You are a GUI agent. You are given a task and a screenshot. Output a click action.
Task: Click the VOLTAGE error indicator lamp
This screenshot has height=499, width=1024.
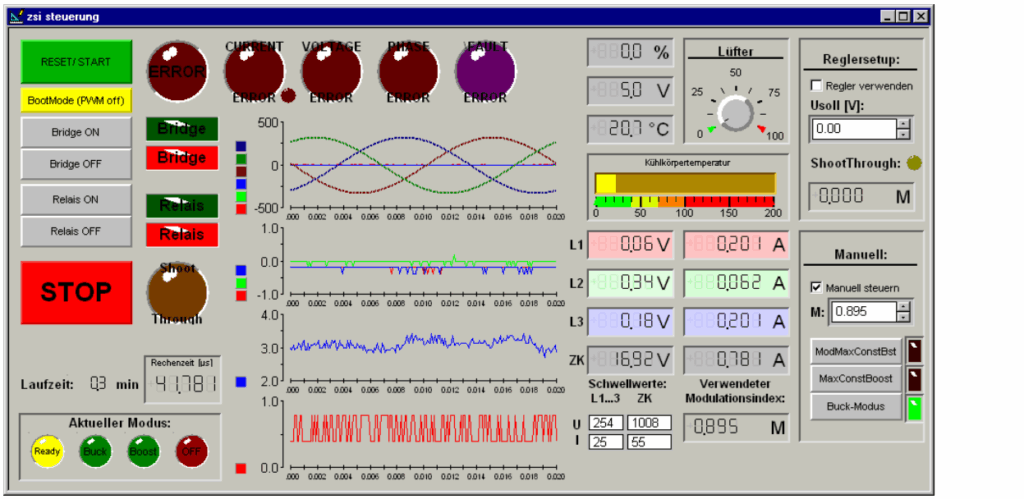coord(331,70)
